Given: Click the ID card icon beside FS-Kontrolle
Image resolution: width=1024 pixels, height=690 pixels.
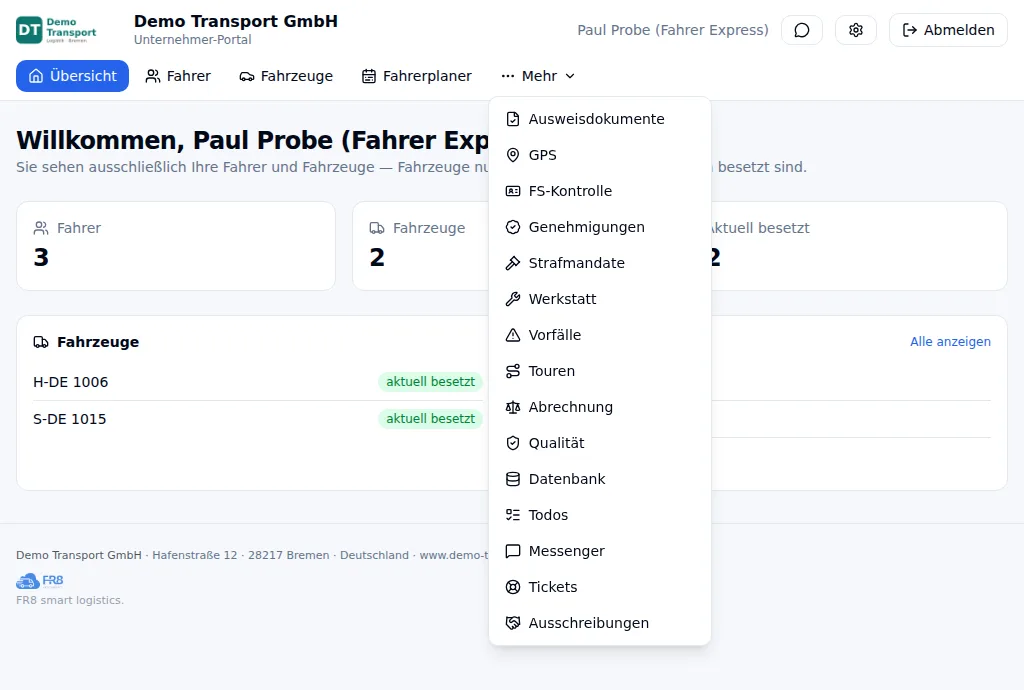Looking at the screenshot, I should tap(513, 191).
